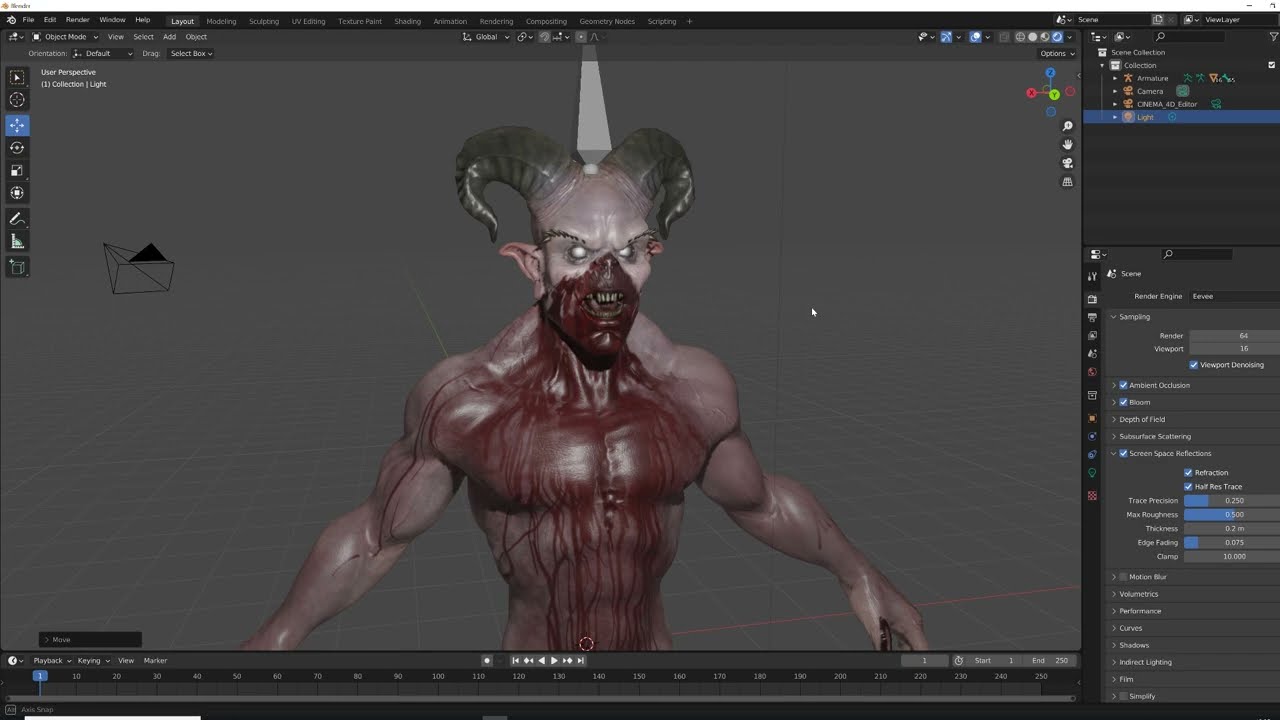The height and width of the screenshot is (720, 1280).
Task: Open the View Layer properties tab
Action: pos(1092,335)
